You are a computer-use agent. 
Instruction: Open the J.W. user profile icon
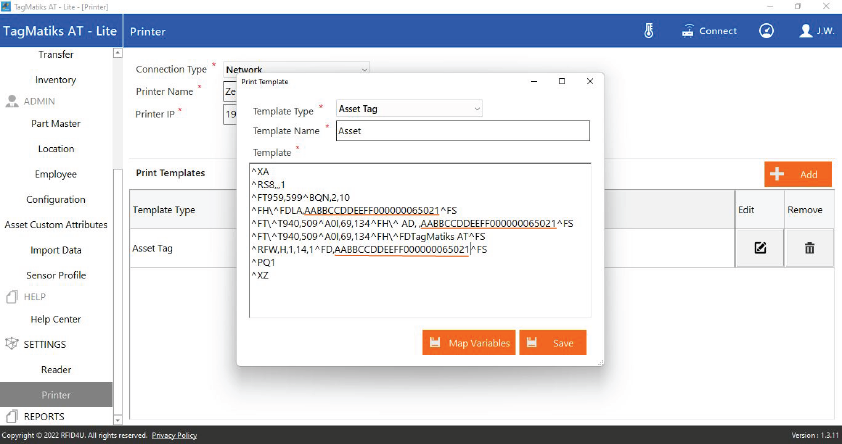[x=806, y=31]
